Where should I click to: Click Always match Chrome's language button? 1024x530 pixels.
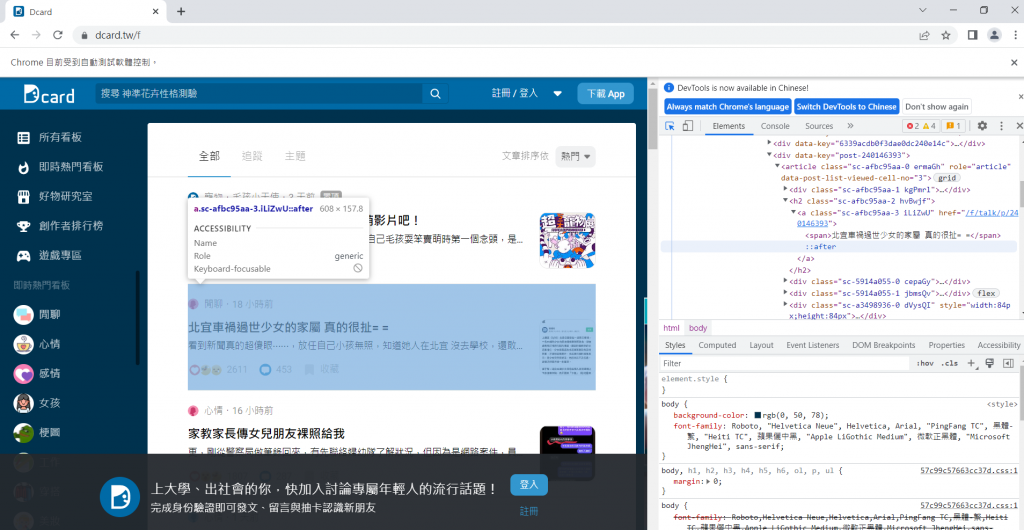[x=728, y=106]
